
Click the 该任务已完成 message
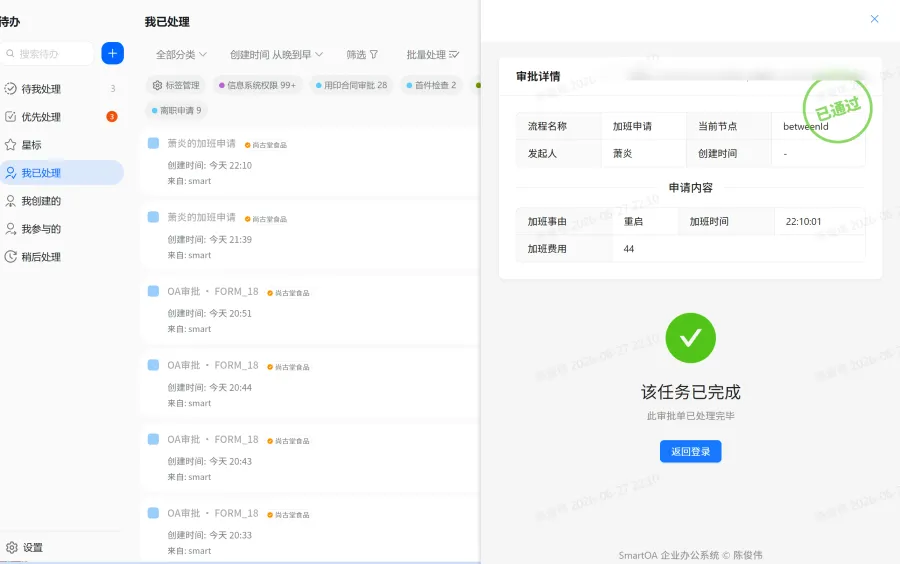pyautogui.click(x=690, y=392)
